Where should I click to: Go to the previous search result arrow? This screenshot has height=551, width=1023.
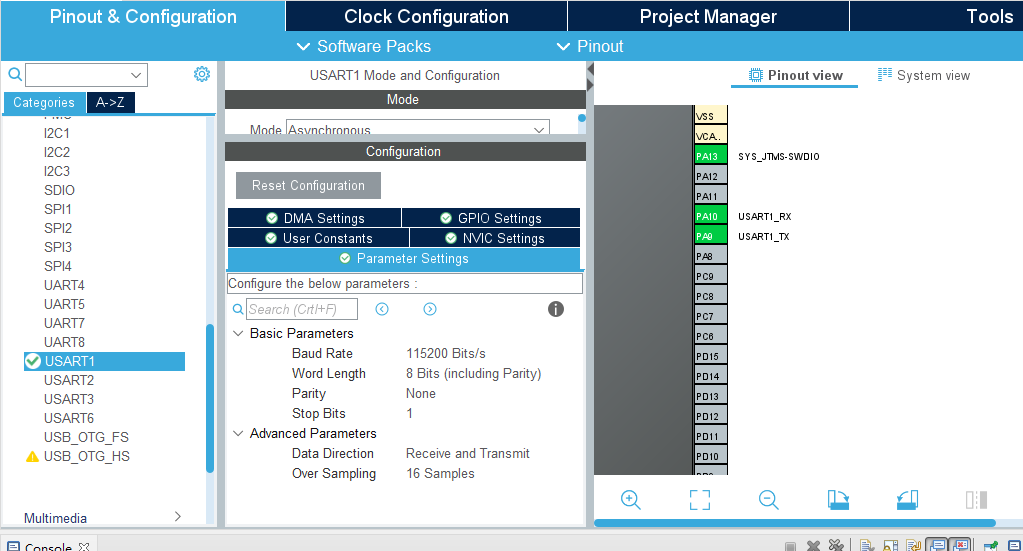(382, 309)
